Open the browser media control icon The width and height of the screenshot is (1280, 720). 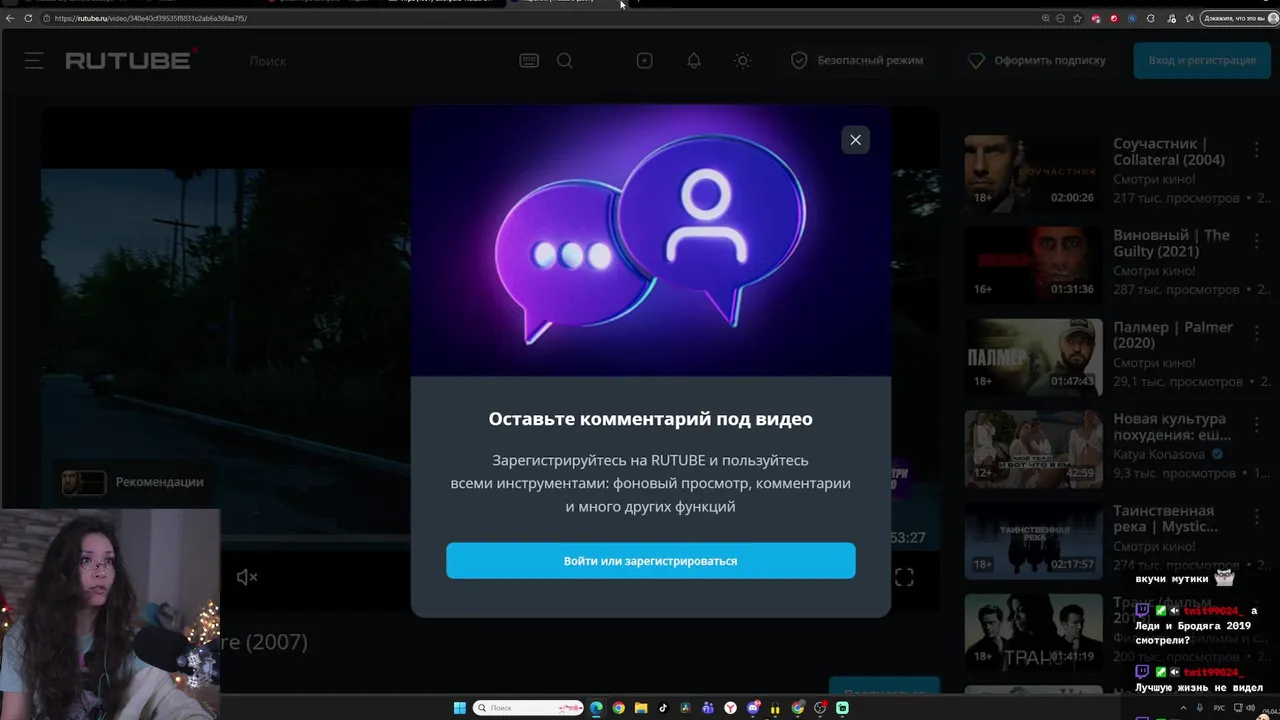1172,18
